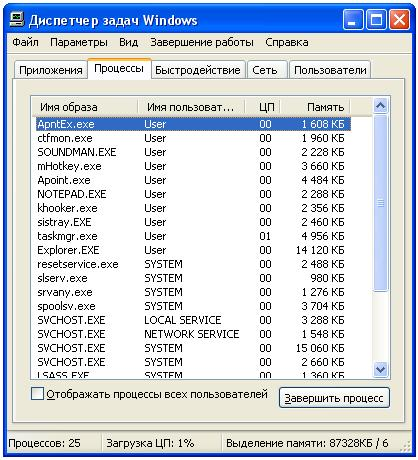Click scrollbar up arrow in process list
The width and height of the screenshot is (418, 460).
[x=380, y=106]
